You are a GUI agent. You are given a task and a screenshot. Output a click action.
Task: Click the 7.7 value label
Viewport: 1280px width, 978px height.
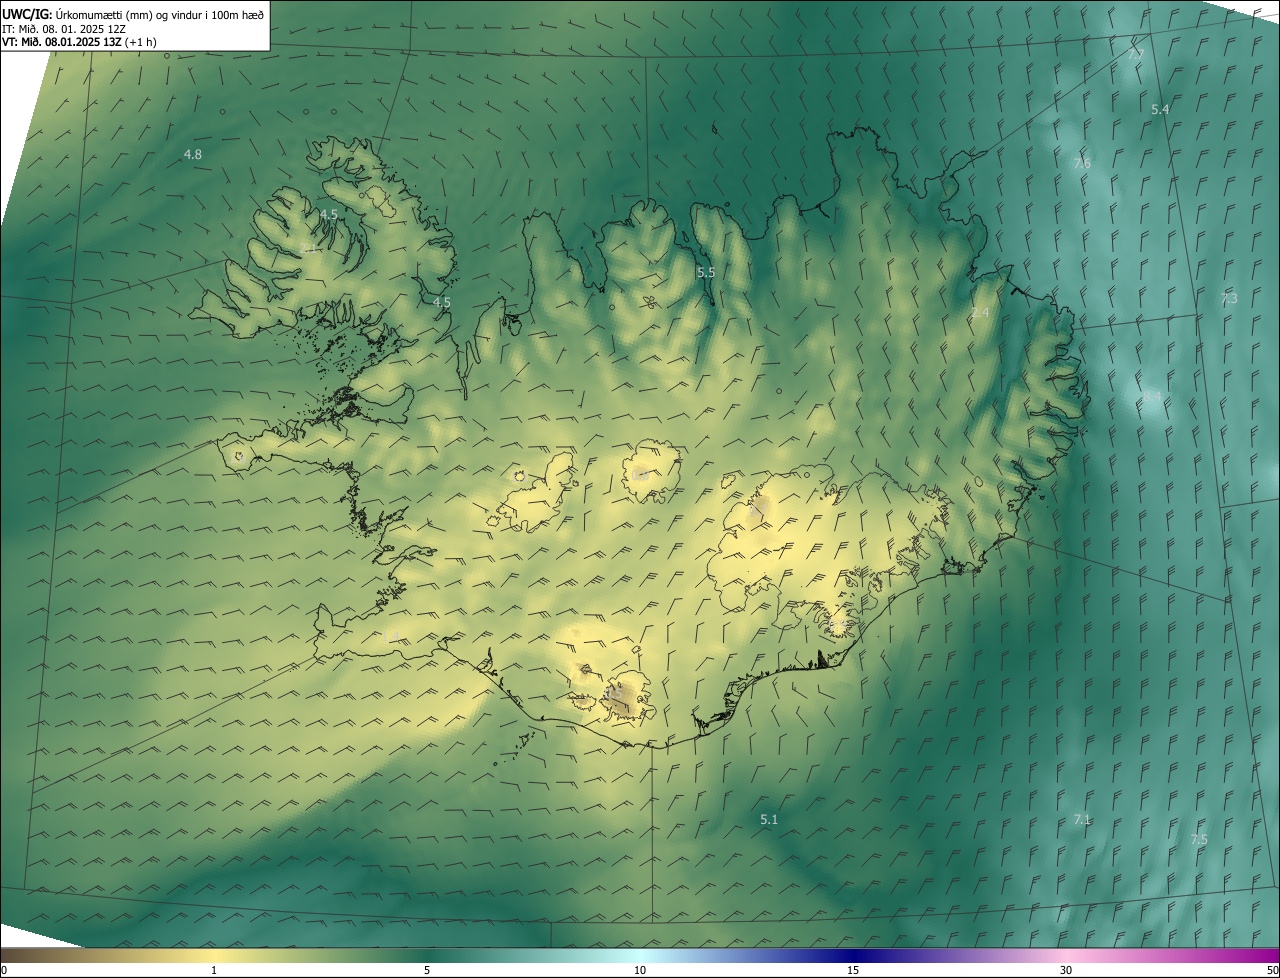point(1135,53)
